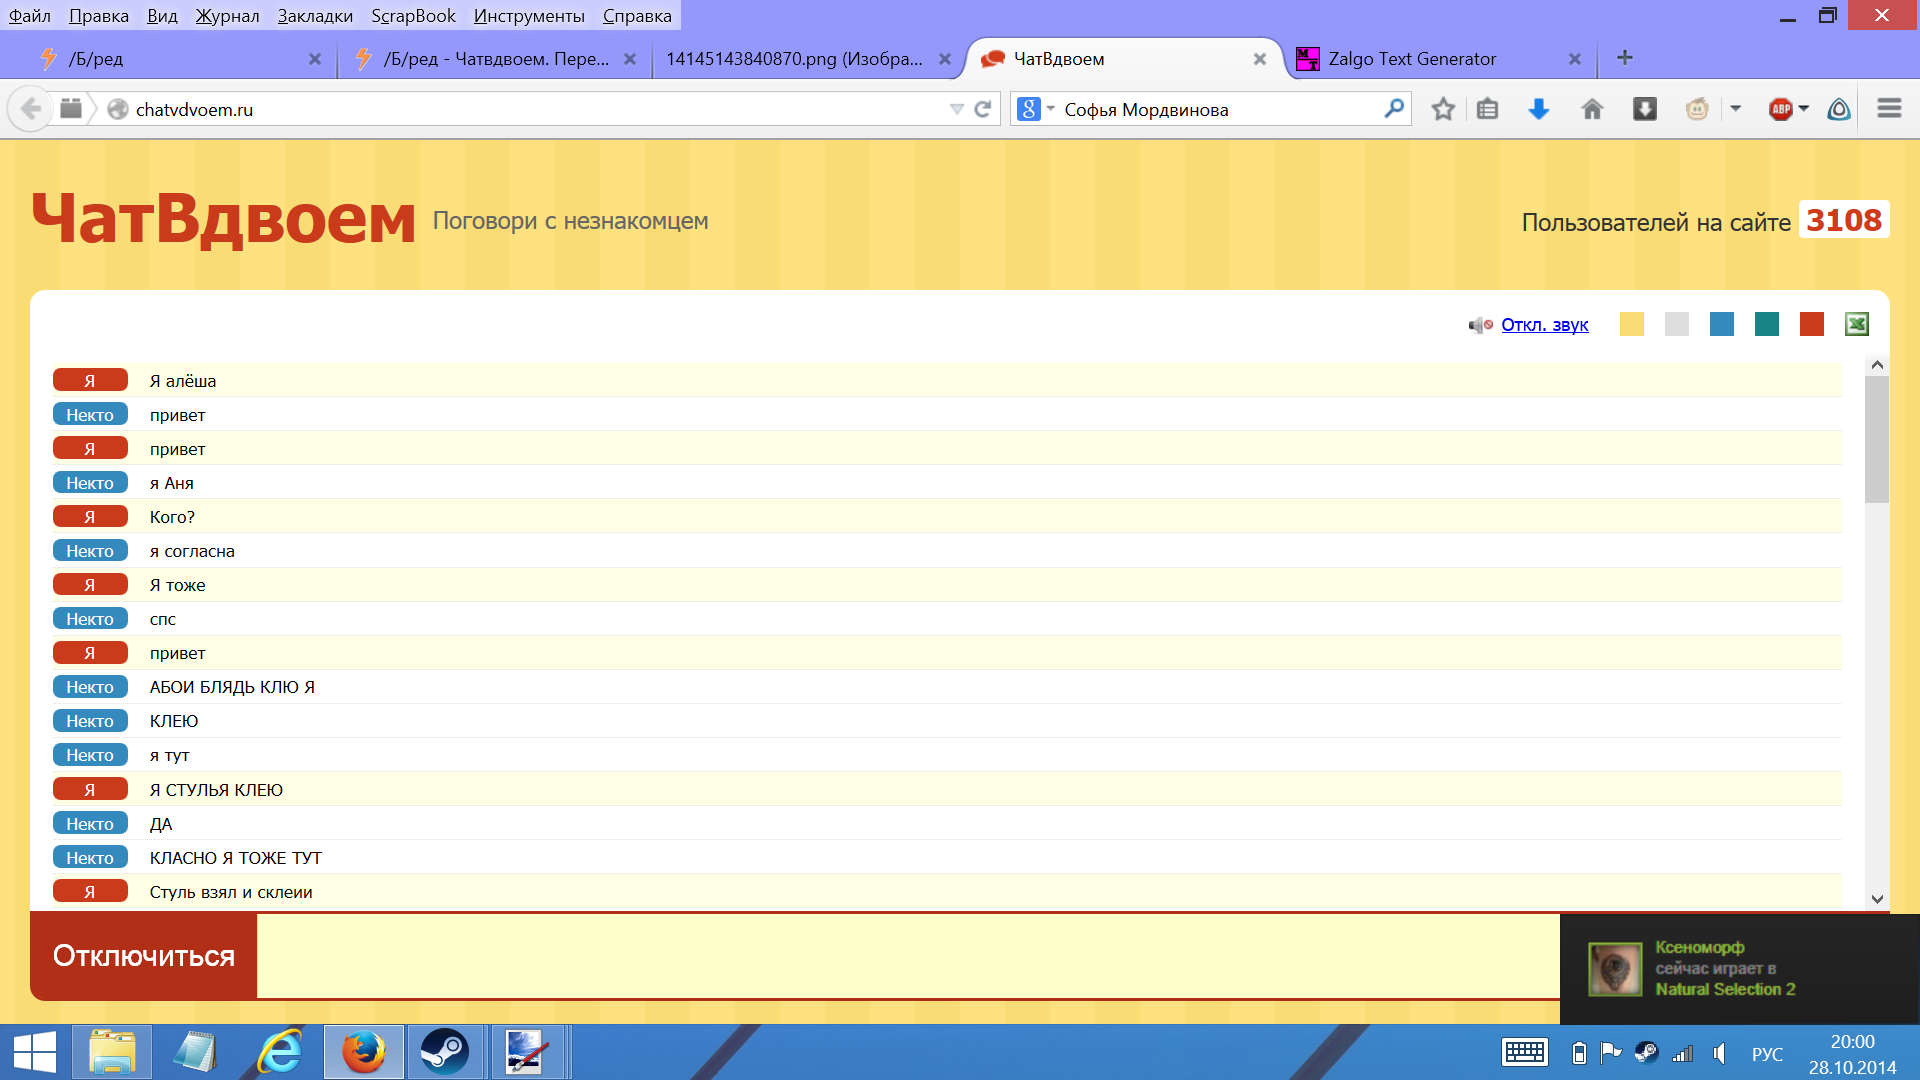
Task: Pick the blue color theme swatch
Action: point(1721,324)
